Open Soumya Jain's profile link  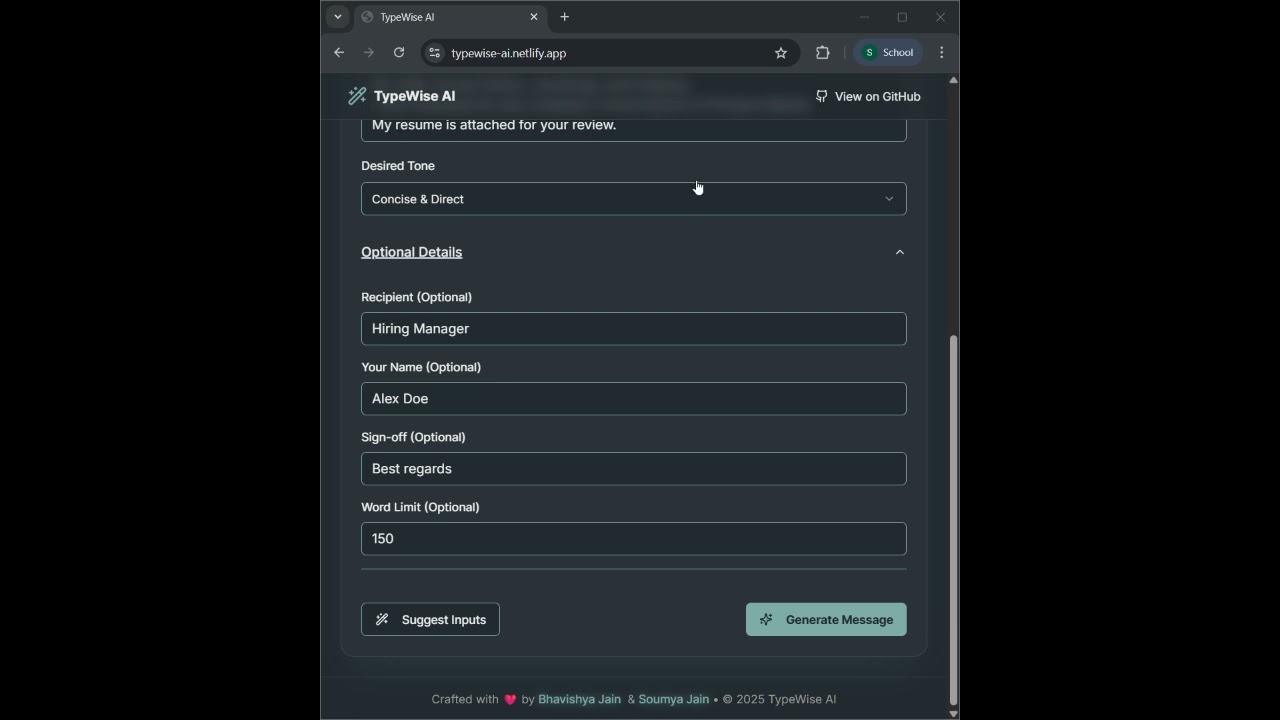[x=674, y=699]
